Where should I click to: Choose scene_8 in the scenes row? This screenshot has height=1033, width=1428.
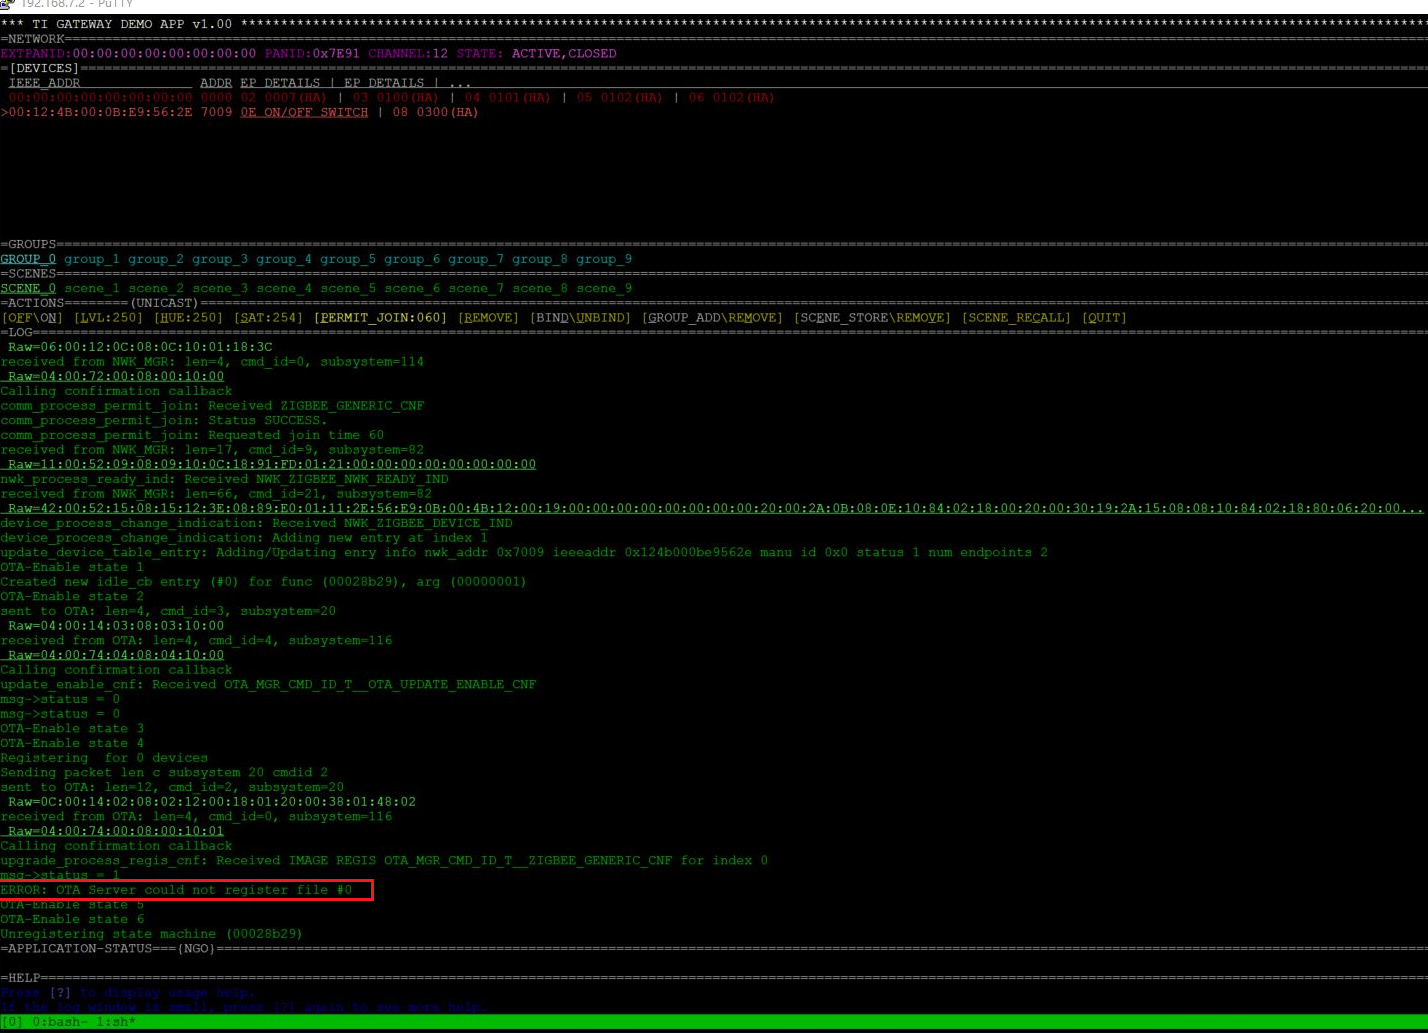pos(540,288)
